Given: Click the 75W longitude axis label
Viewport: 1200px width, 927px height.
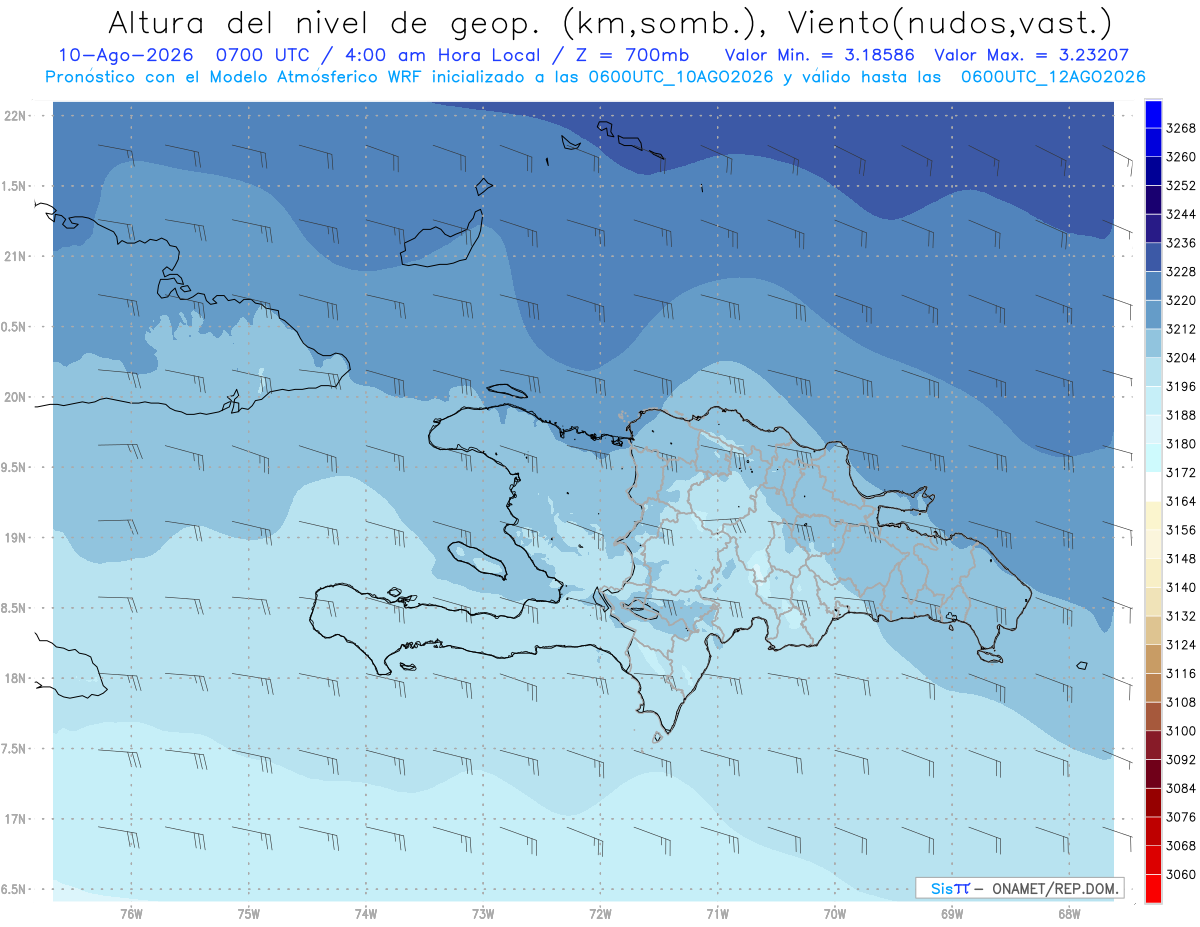Looking at the screenshot, I should (x=249, y=914).
